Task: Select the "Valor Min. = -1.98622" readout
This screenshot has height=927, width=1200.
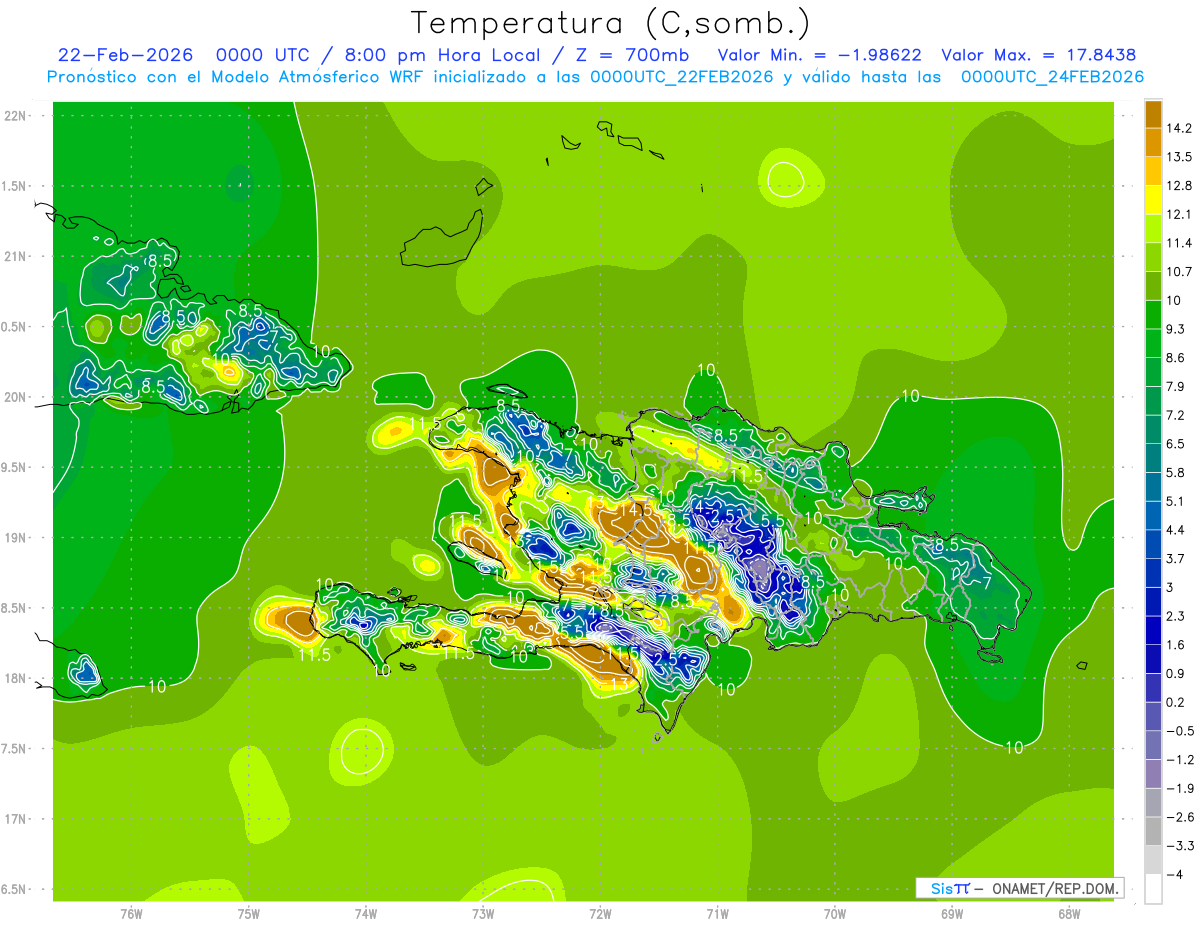Action: pos(820,55)
